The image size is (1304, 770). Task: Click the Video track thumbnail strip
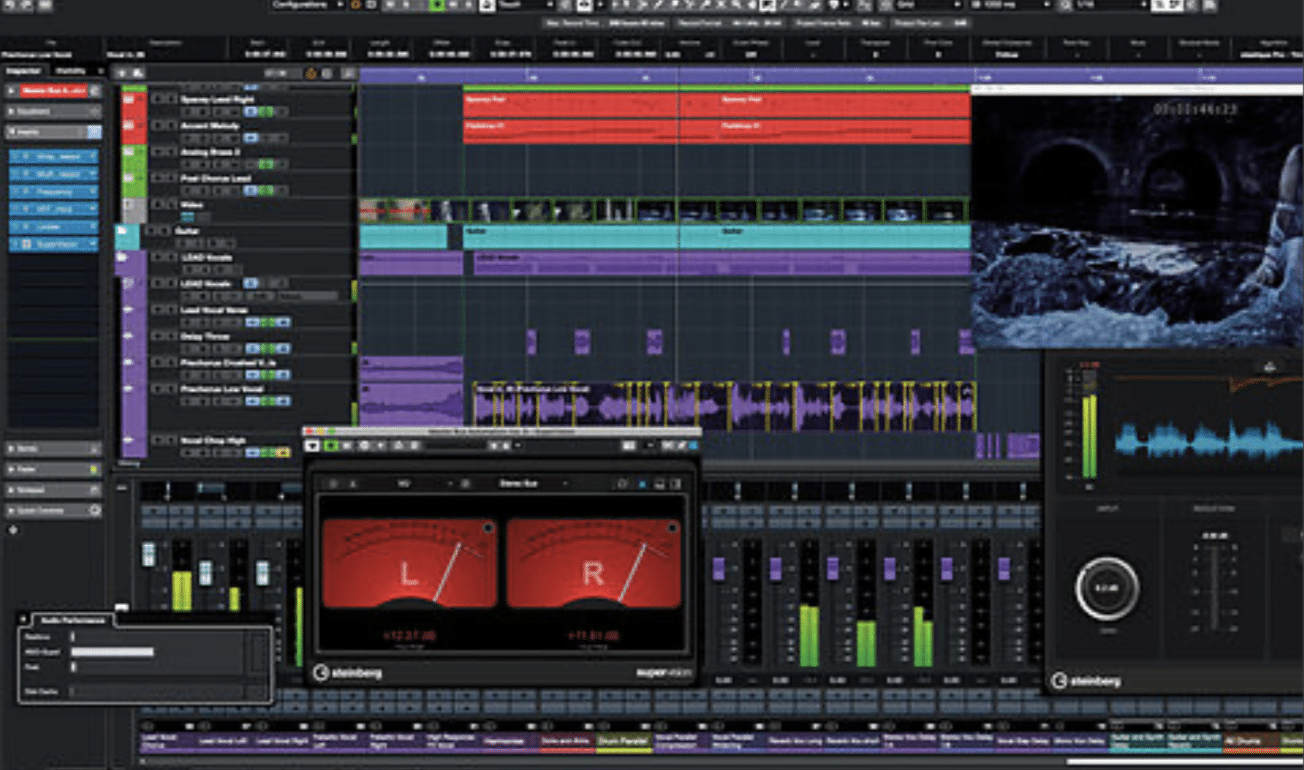pos(664,210)
